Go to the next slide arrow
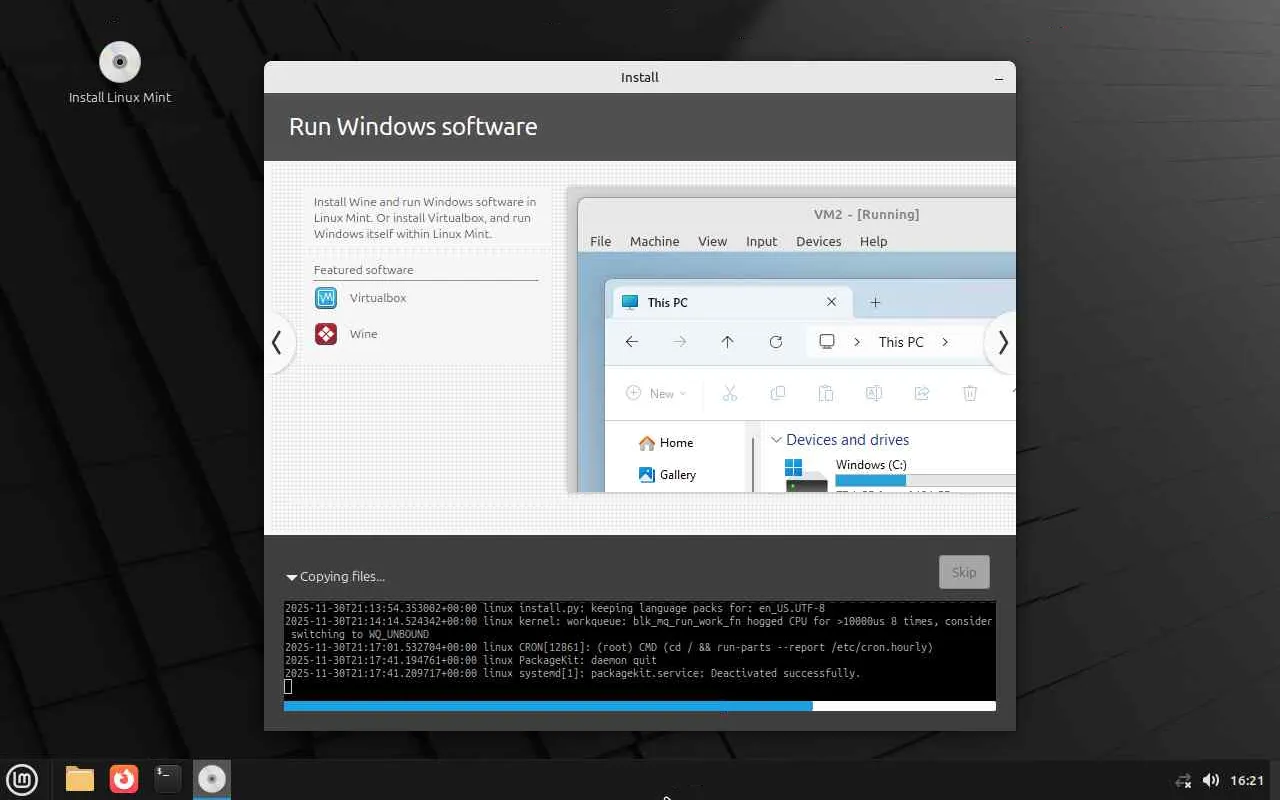 click(1002, 342)
